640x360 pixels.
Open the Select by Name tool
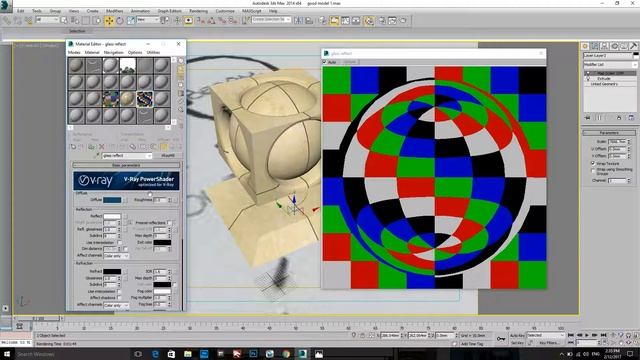click(75, 20)
